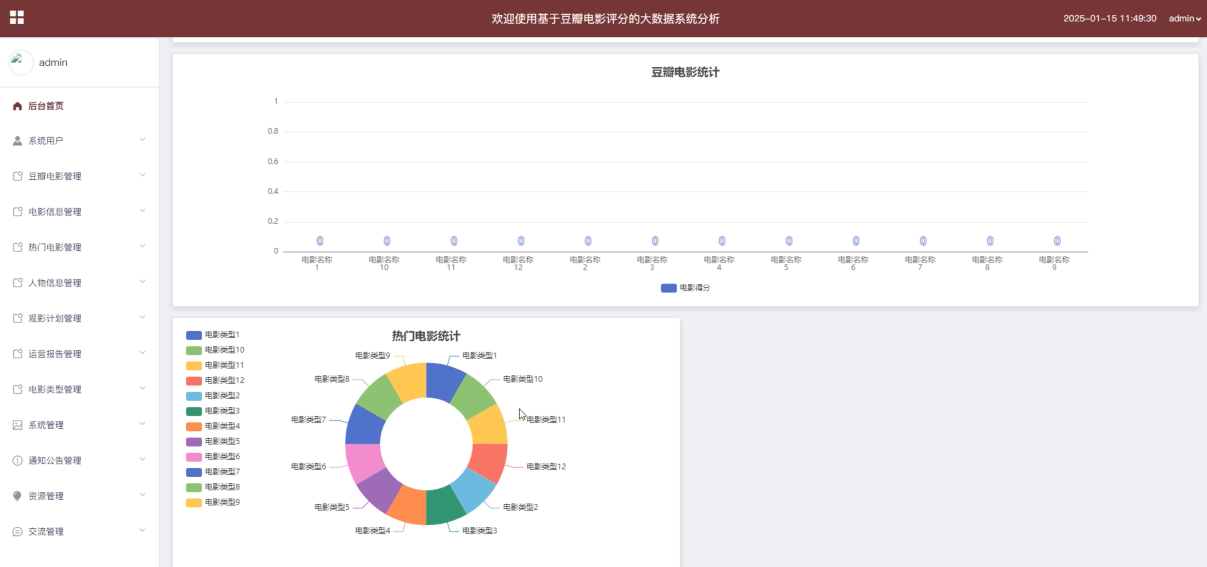Click the pin icon beside 资源管理
This screenshot has height=567, width=1207.
(17, 496)
